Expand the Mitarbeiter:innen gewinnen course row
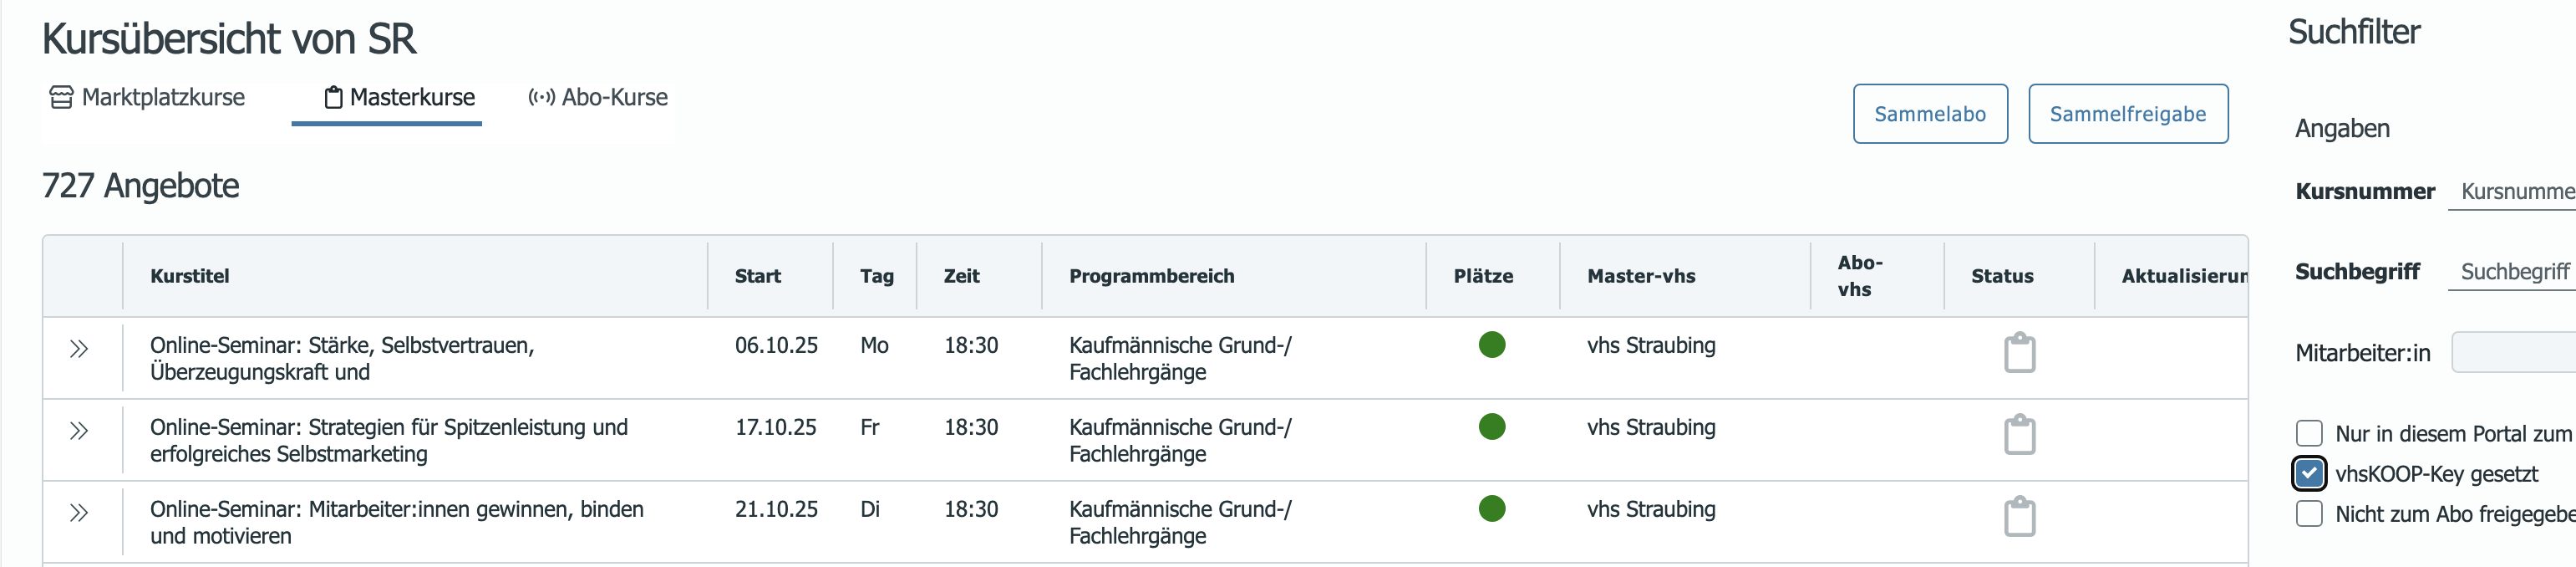The image size is (2576, 567). [79, 513]
